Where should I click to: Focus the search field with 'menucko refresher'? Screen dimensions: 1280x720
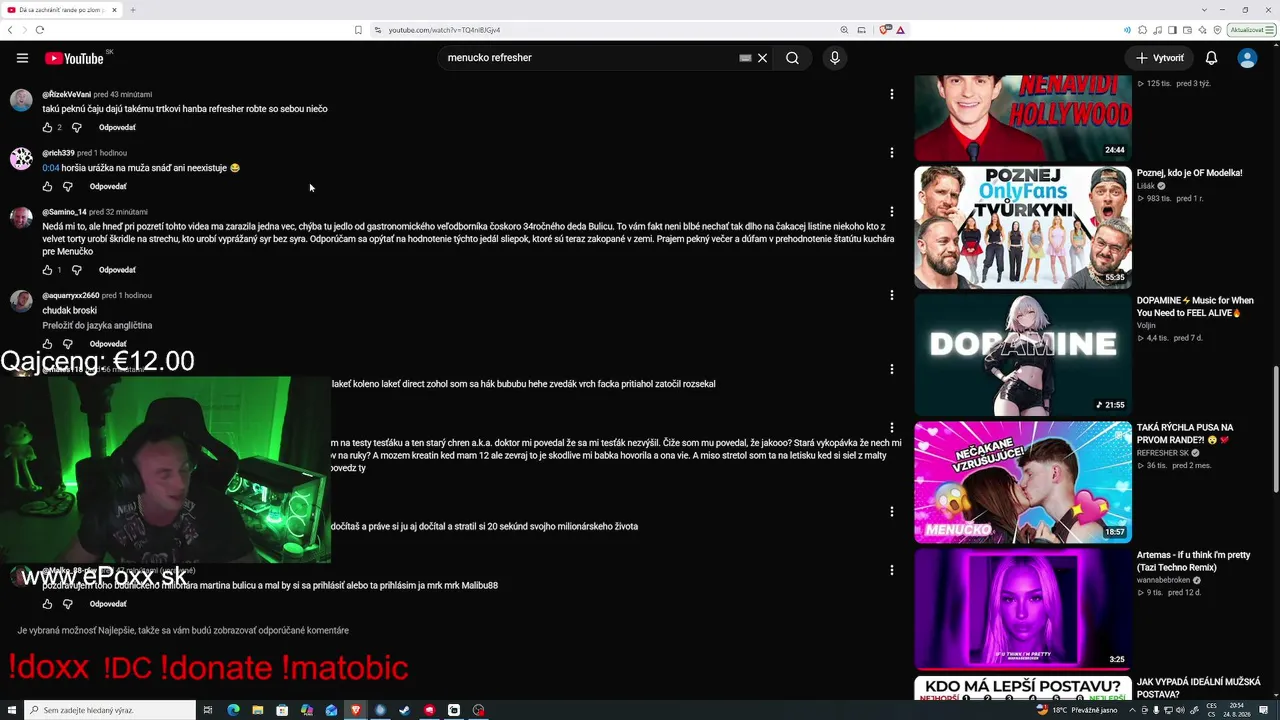(x=590, y=58)
